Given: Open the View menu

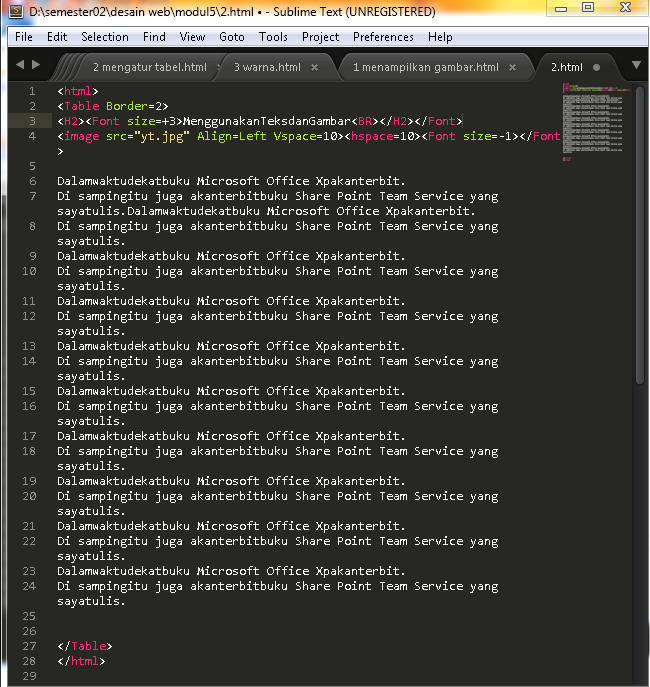Looking at the screenshot, I should [x=192, y=37].
